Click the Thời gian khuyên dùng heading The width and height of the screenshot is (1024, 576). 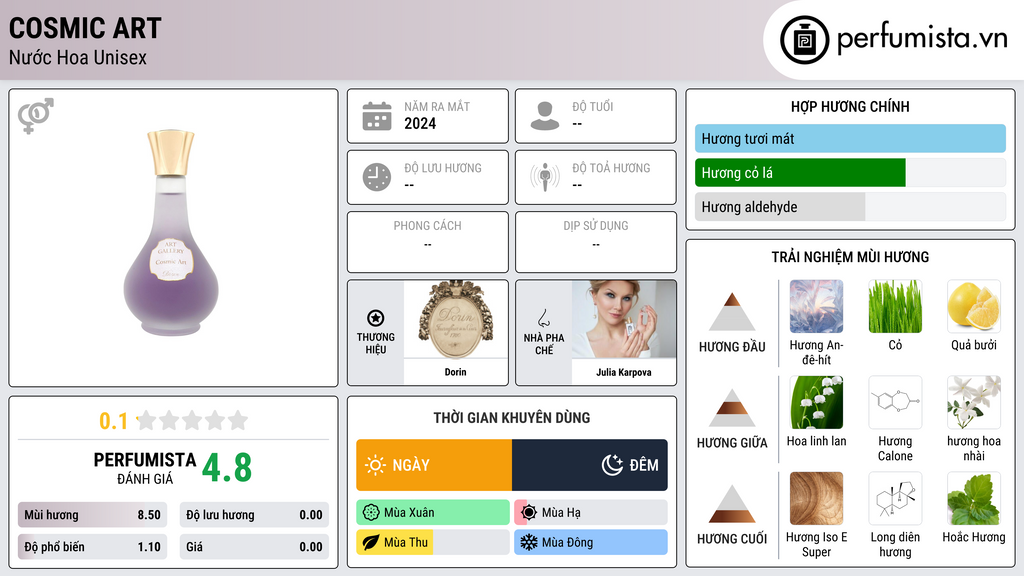(x=512, y=418)
